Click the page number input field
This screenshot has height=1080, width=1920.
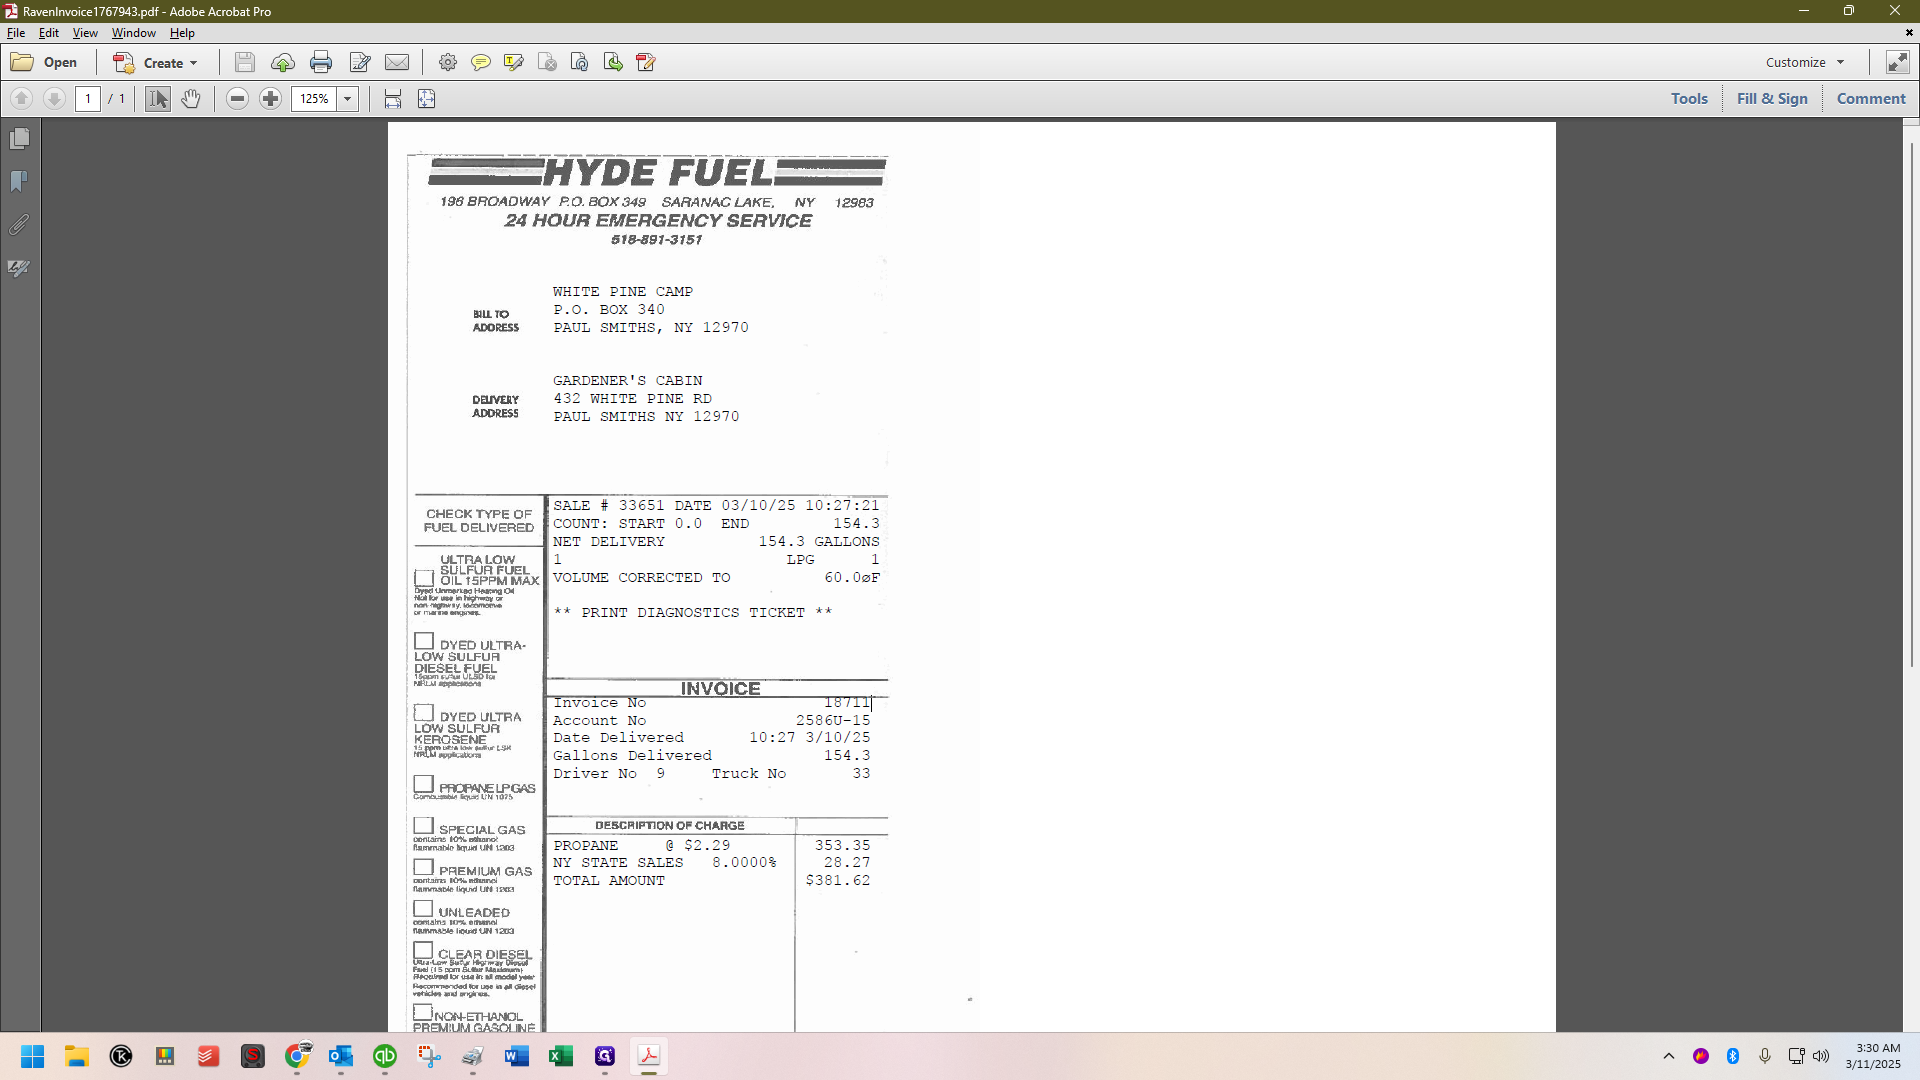point(88,99)
